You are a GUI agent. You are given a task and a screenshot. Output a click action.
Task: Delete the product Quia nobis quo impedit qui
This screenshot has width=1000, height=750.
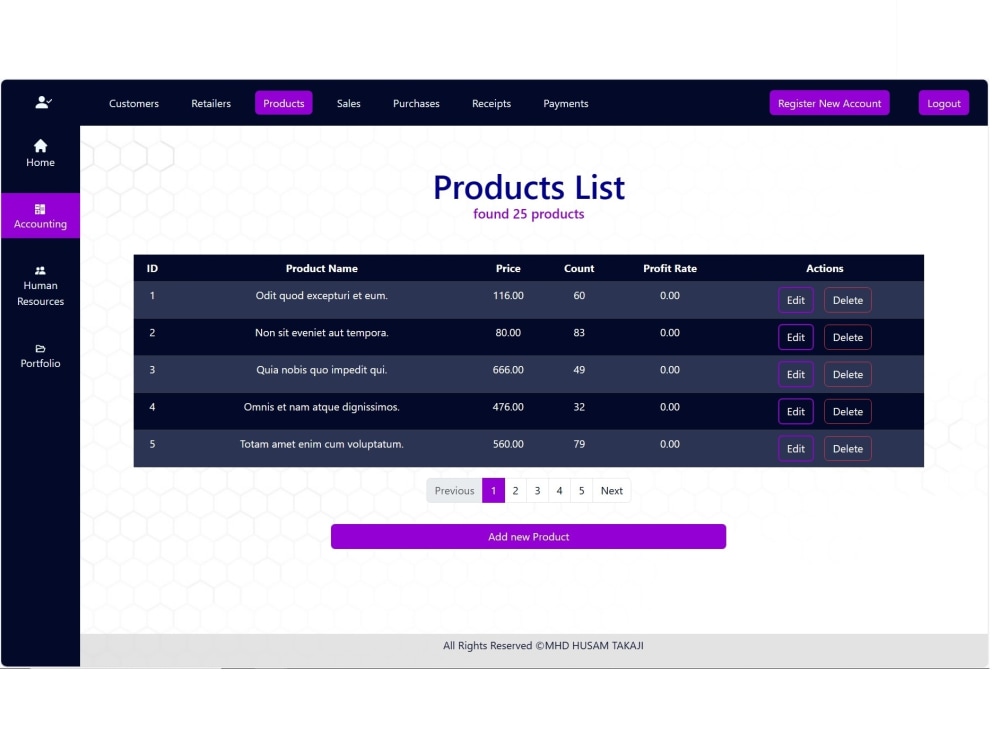(847, 374)
